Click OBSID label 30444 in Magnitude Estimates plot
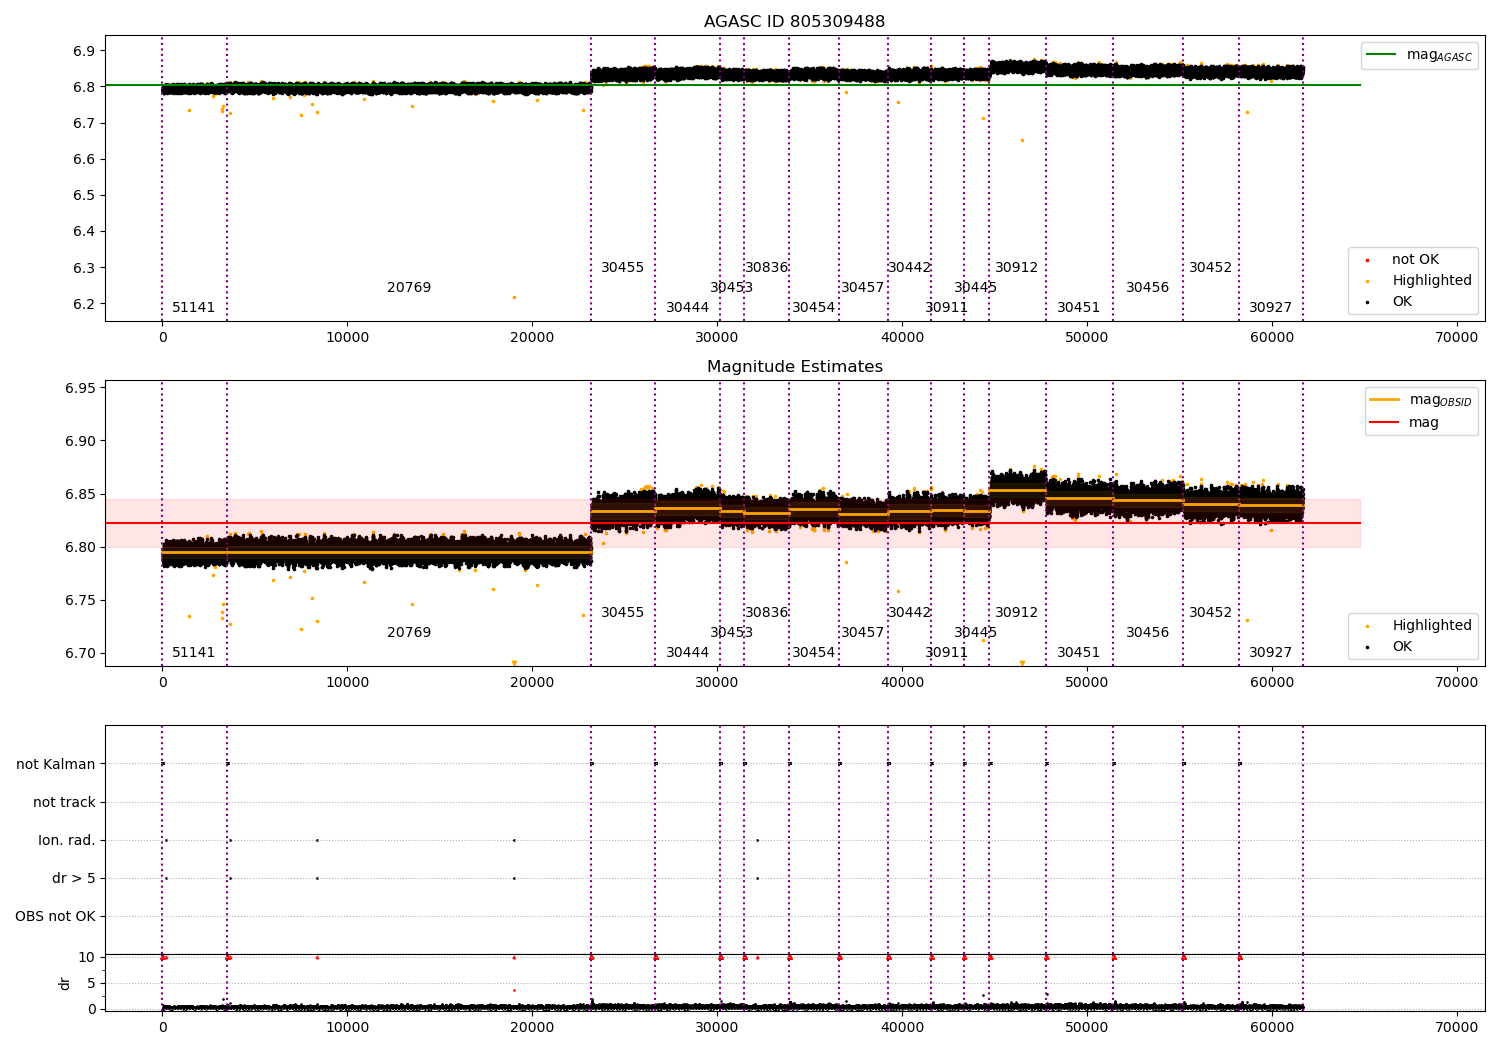The width and height of the screenshot is (1500, 1050). [x=687, y=653]
